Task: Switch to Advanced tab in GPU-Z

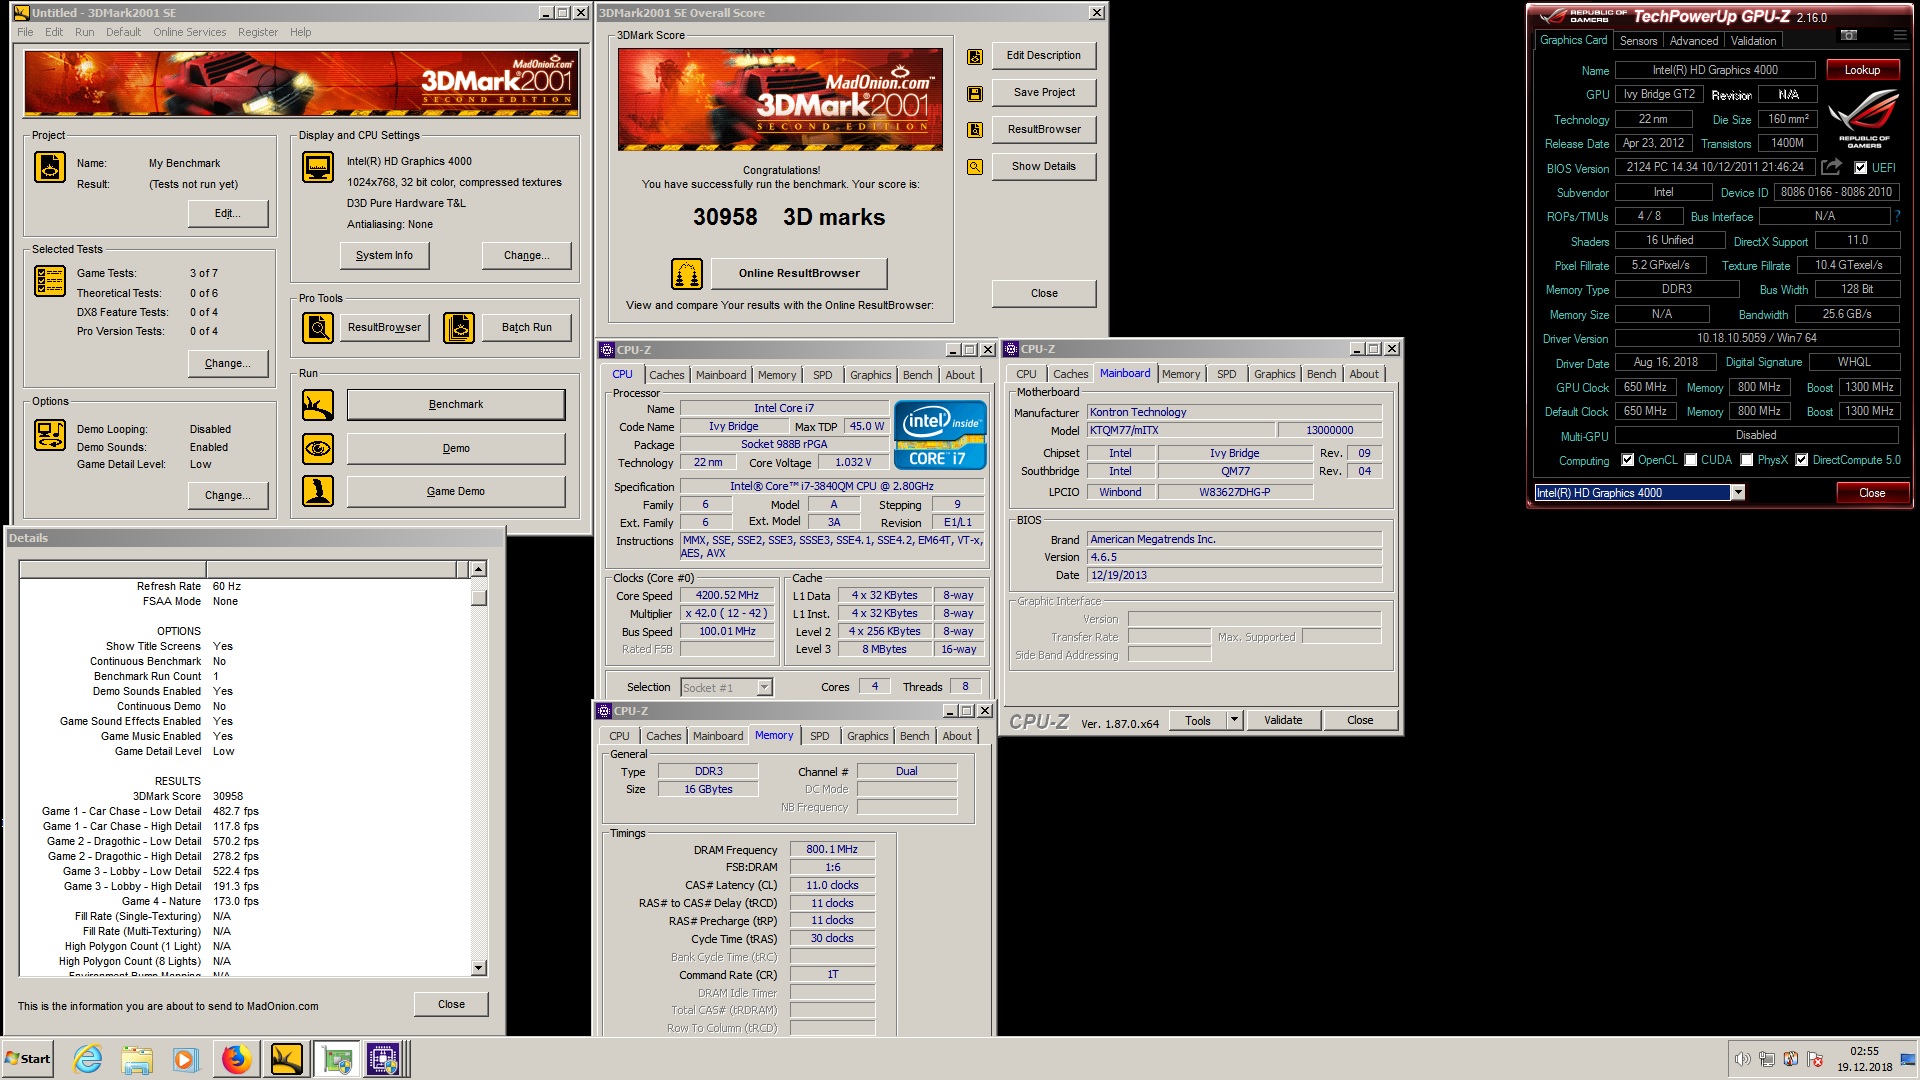Action: [1694, 41]
